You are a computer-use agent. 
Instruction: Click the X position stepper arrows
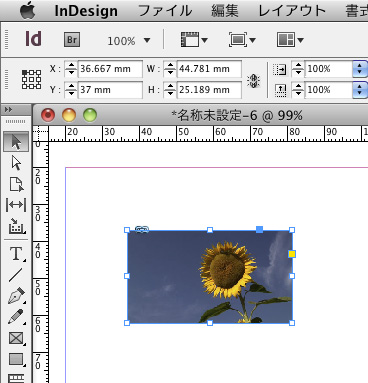click(71, 69)
